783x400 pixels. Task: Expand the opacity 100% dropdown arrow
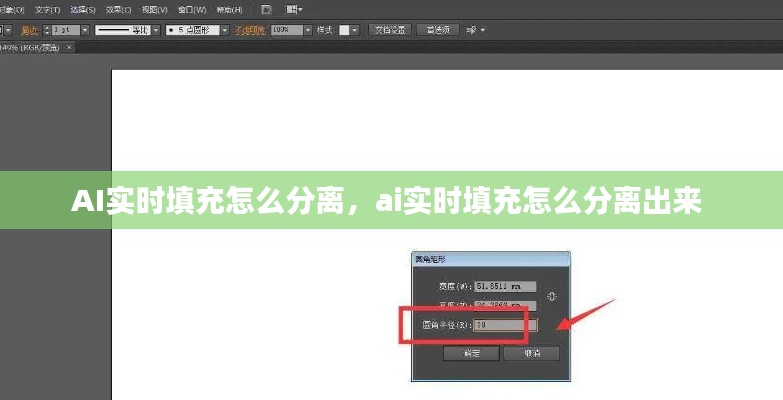click(x=307, y=30)
